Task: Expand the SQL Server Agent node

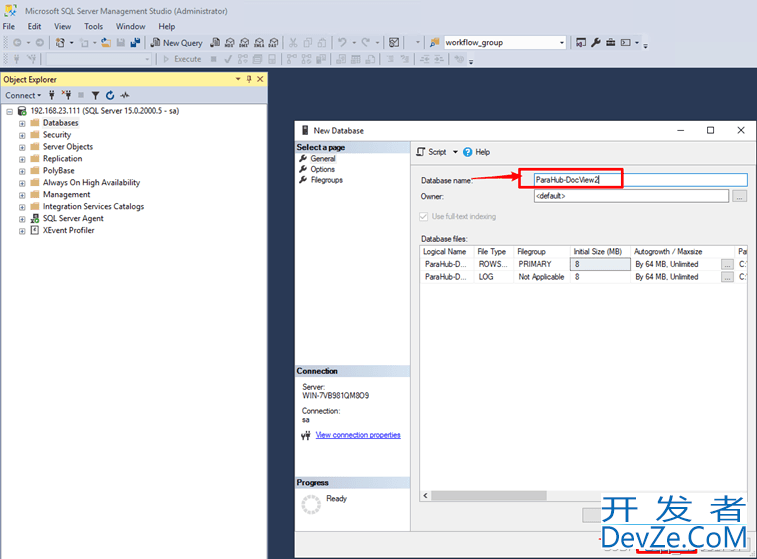Action: tap(22, 219)
